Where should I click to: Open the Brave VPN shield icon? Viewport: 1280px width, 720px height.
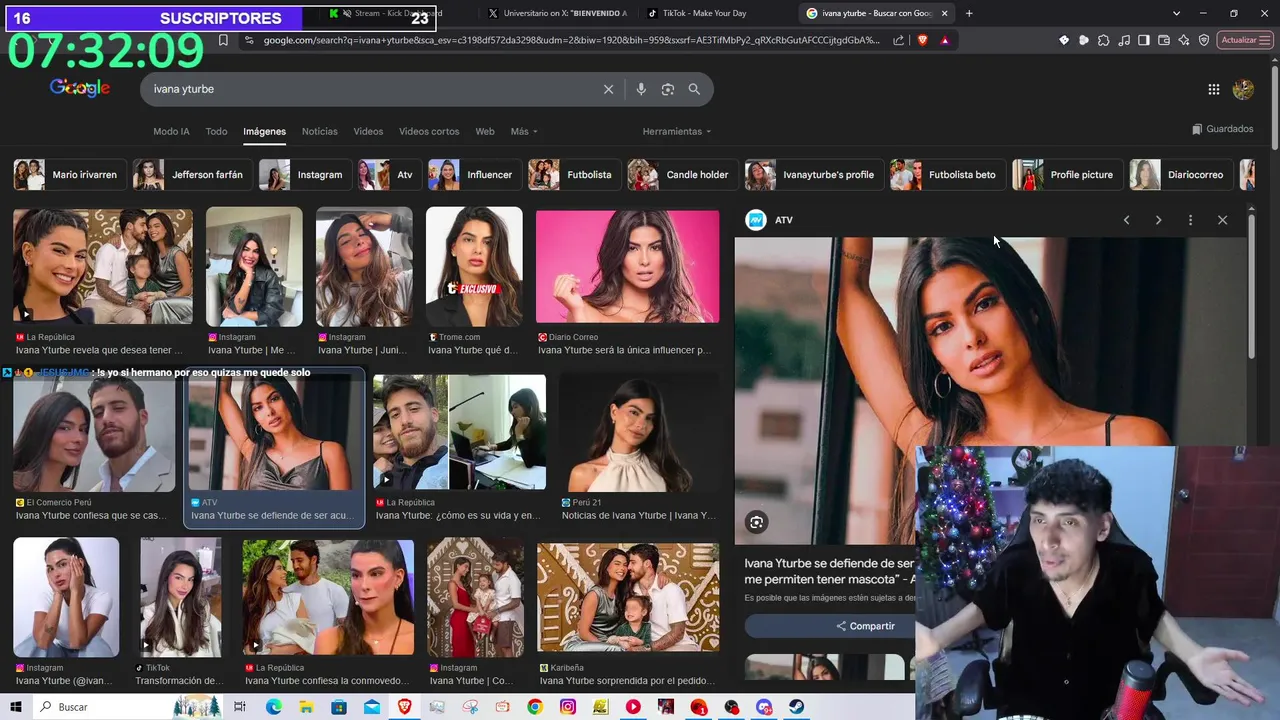[1204, 40]
